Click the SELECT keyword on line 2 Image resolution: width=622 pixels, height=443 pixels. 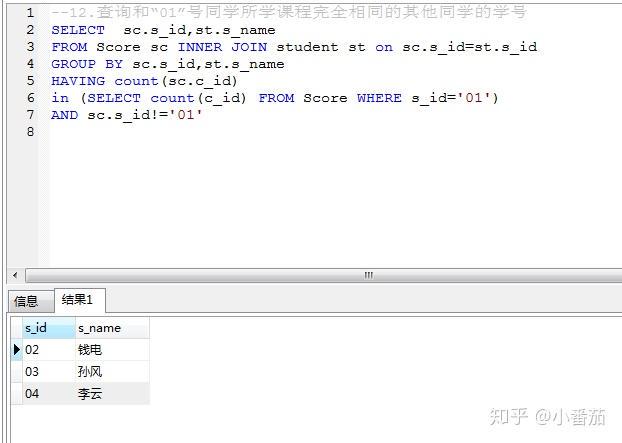78,30
